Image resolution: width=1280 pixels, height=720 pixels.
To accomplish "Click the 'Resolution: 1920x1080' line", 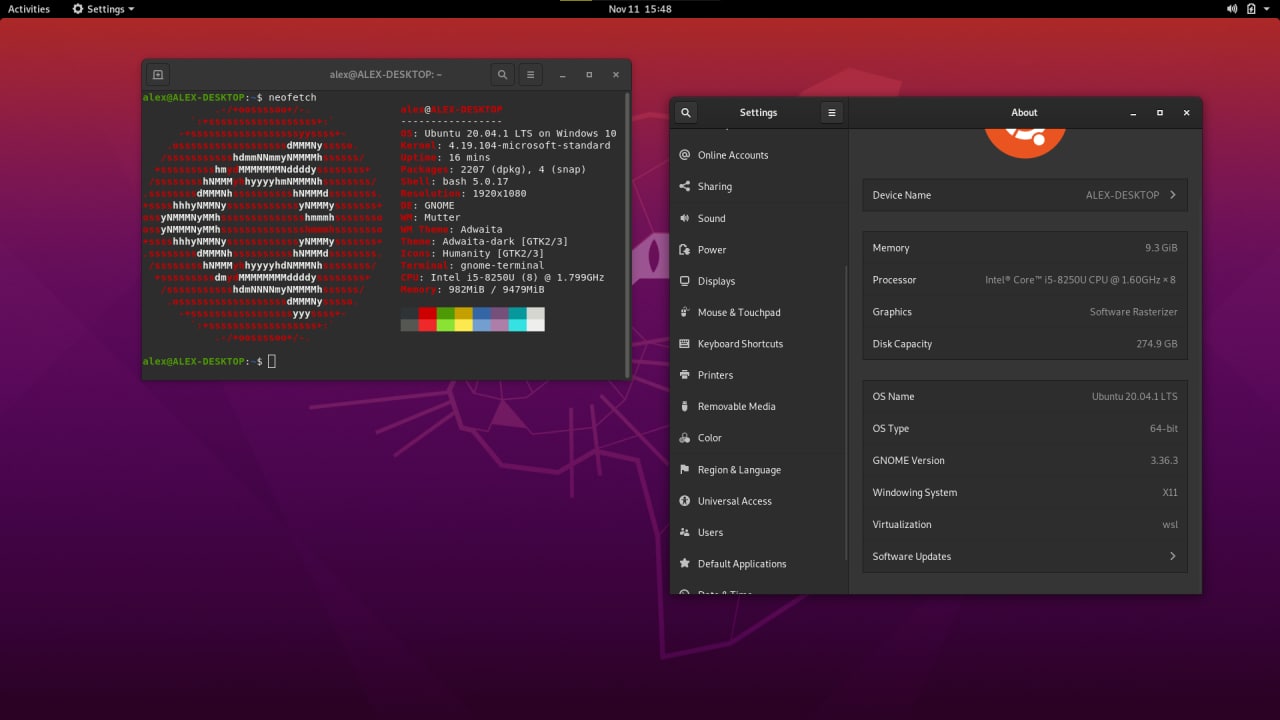I will [x=463, y=193].
